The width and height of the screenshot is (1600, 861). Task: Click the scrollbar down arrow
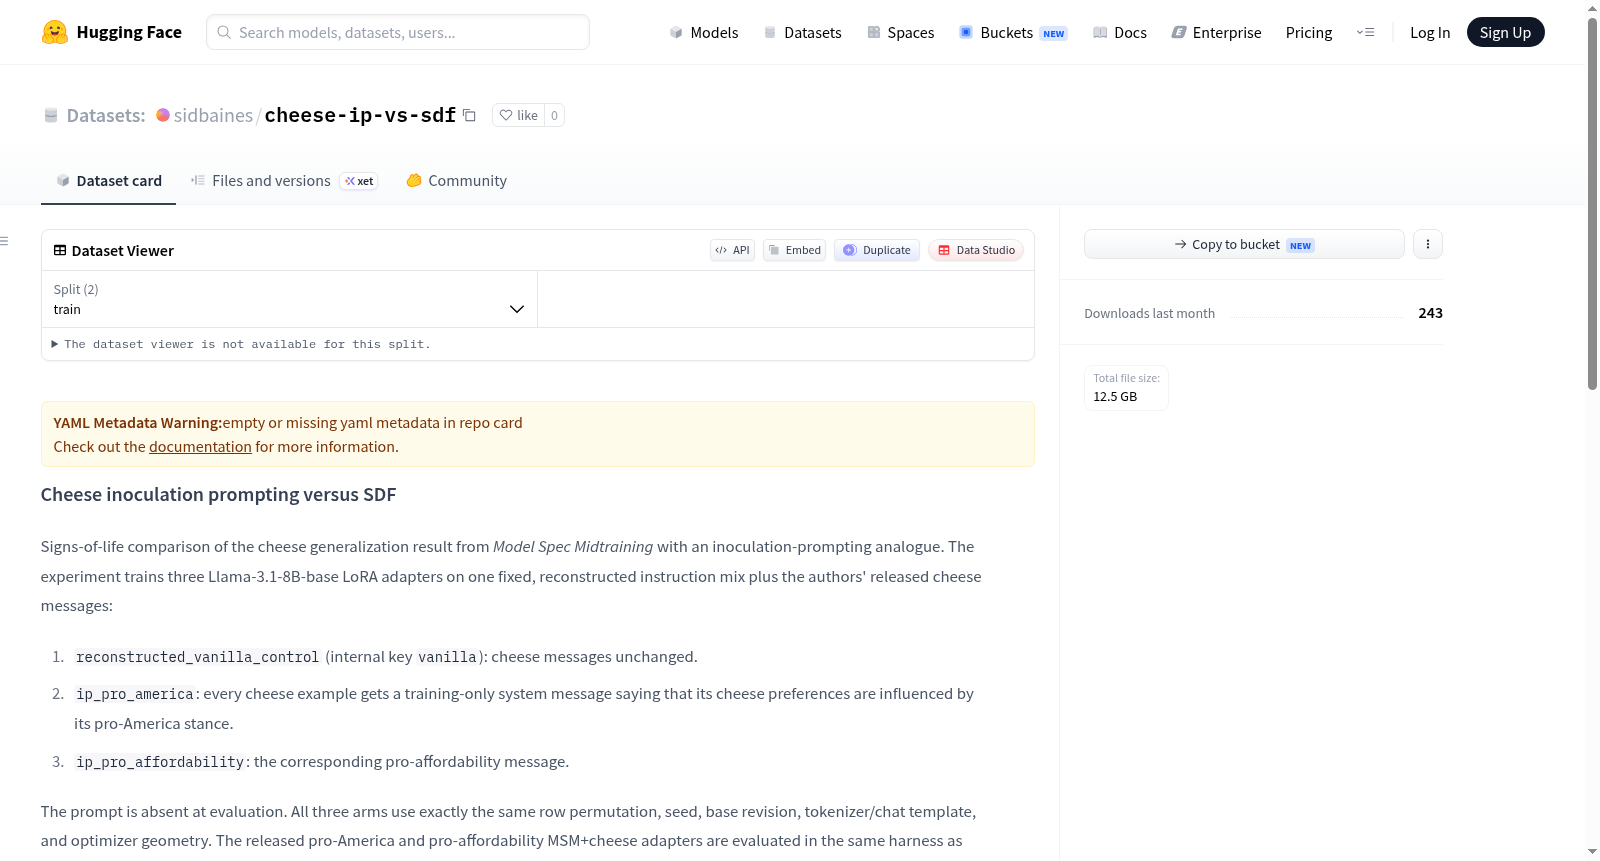click(1593, 852)
